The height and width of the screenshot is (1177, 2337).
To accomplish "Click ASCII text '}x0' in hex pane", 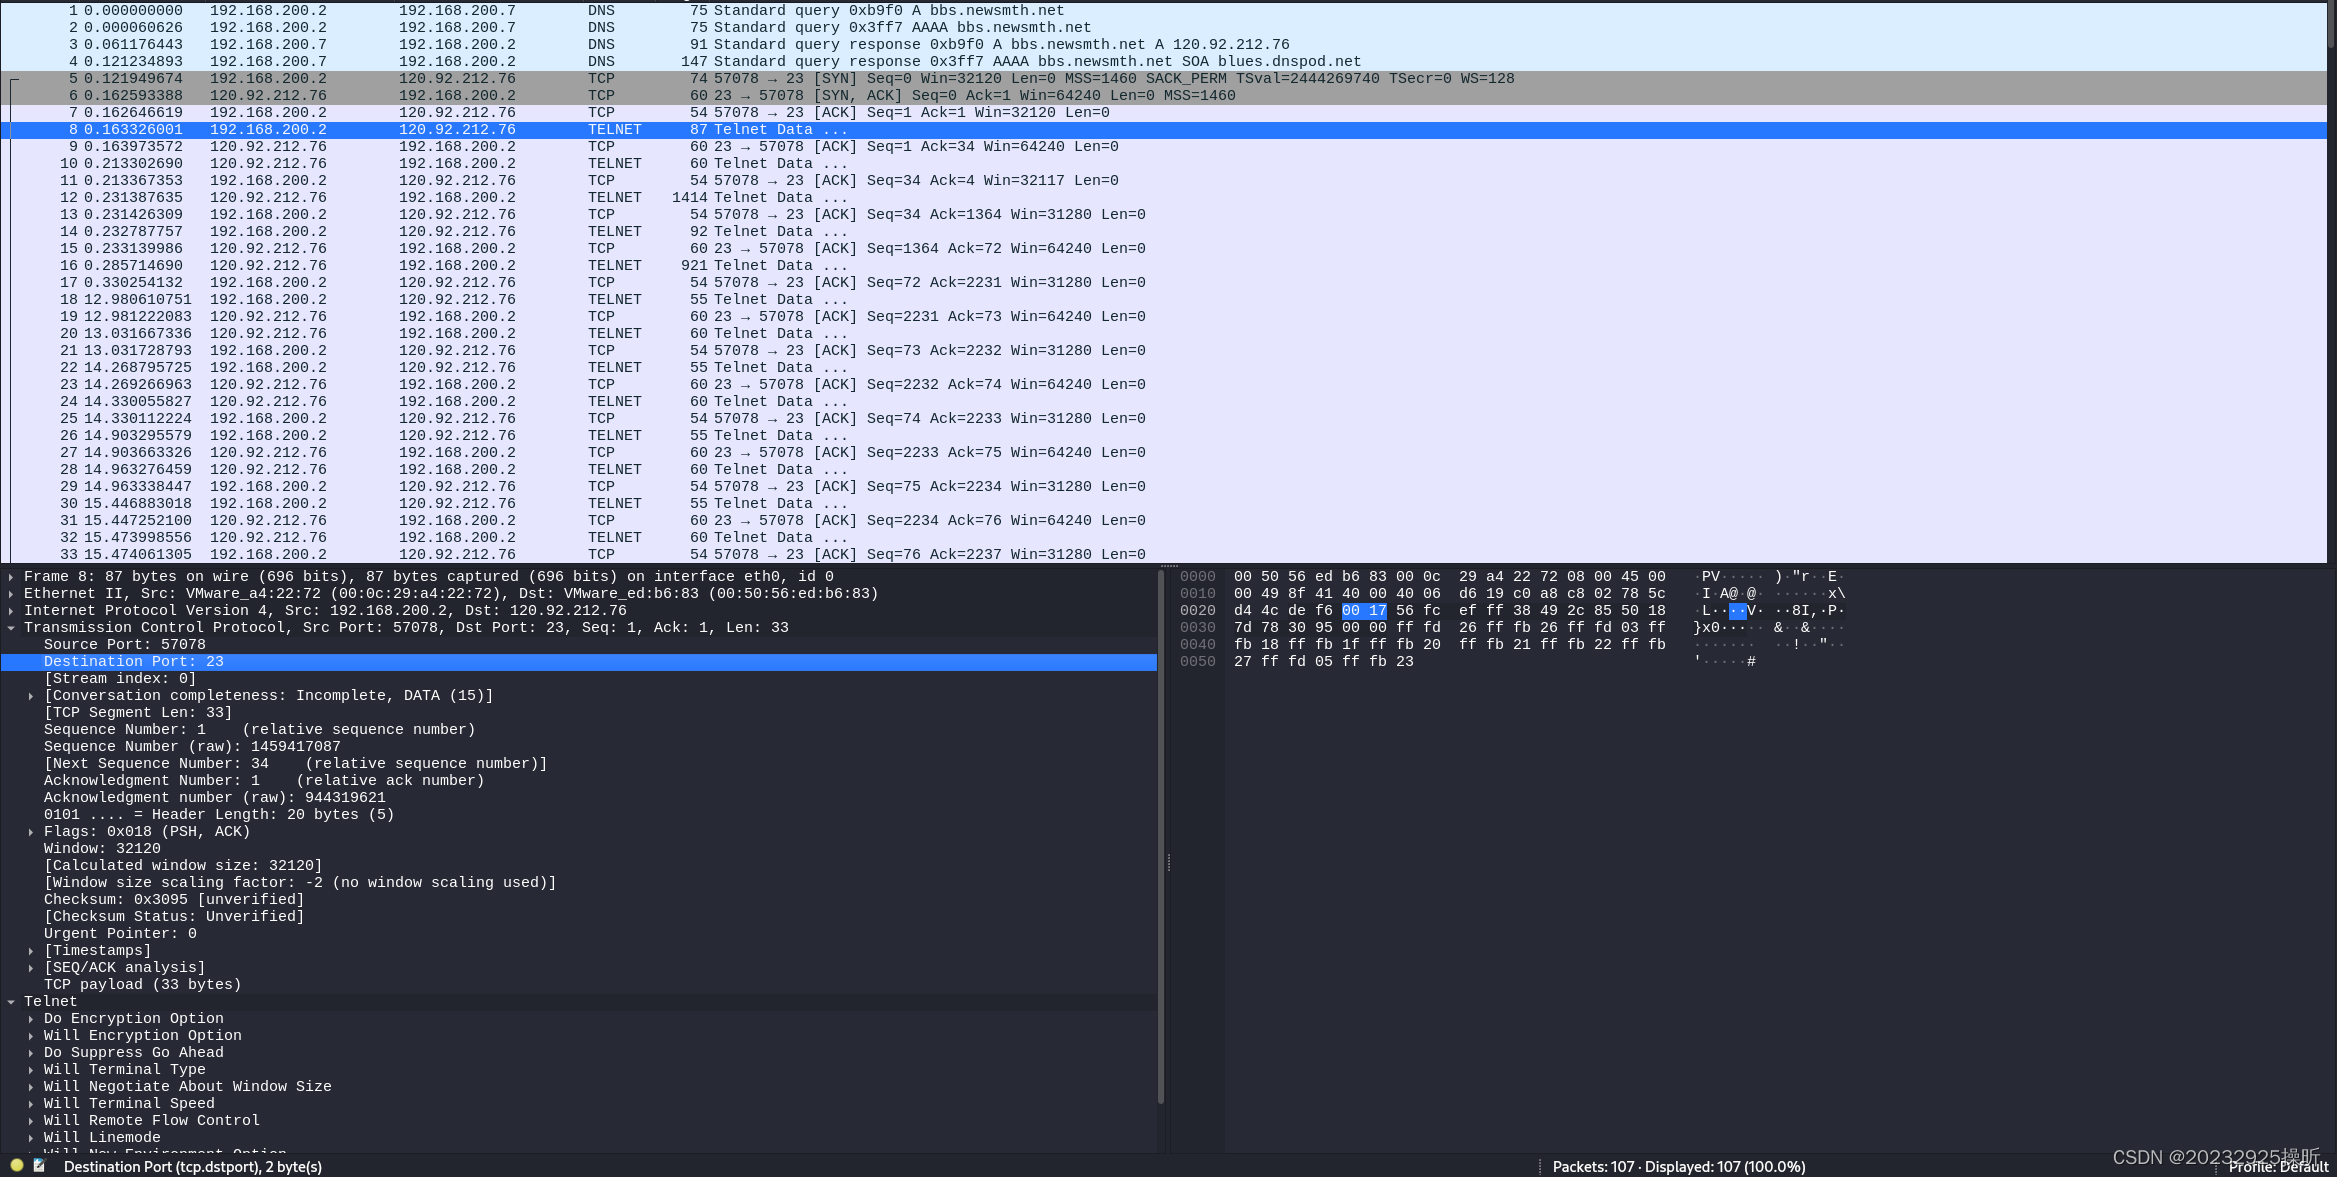I will click(1707, 628).
